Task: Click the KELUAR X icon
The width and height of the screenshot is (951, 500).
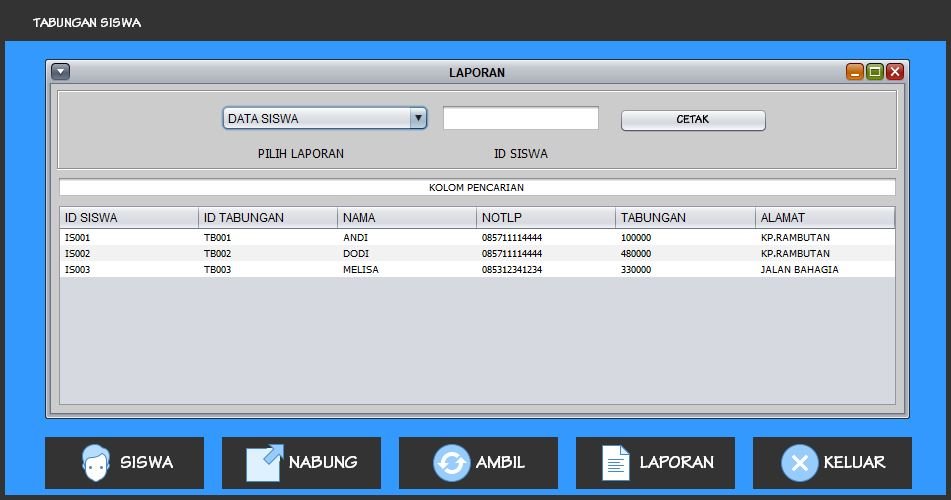Action: [x=798, y=463]
